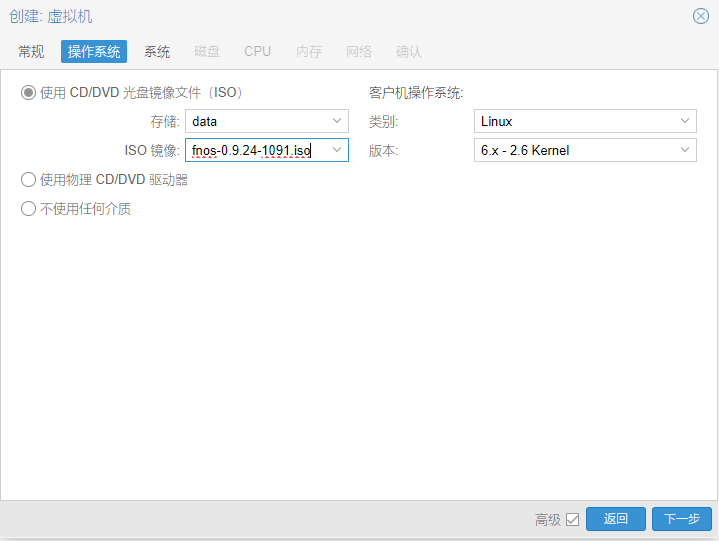Open the 系统 tab
Viewport: 719px width, 541px height.
point(157,52)
